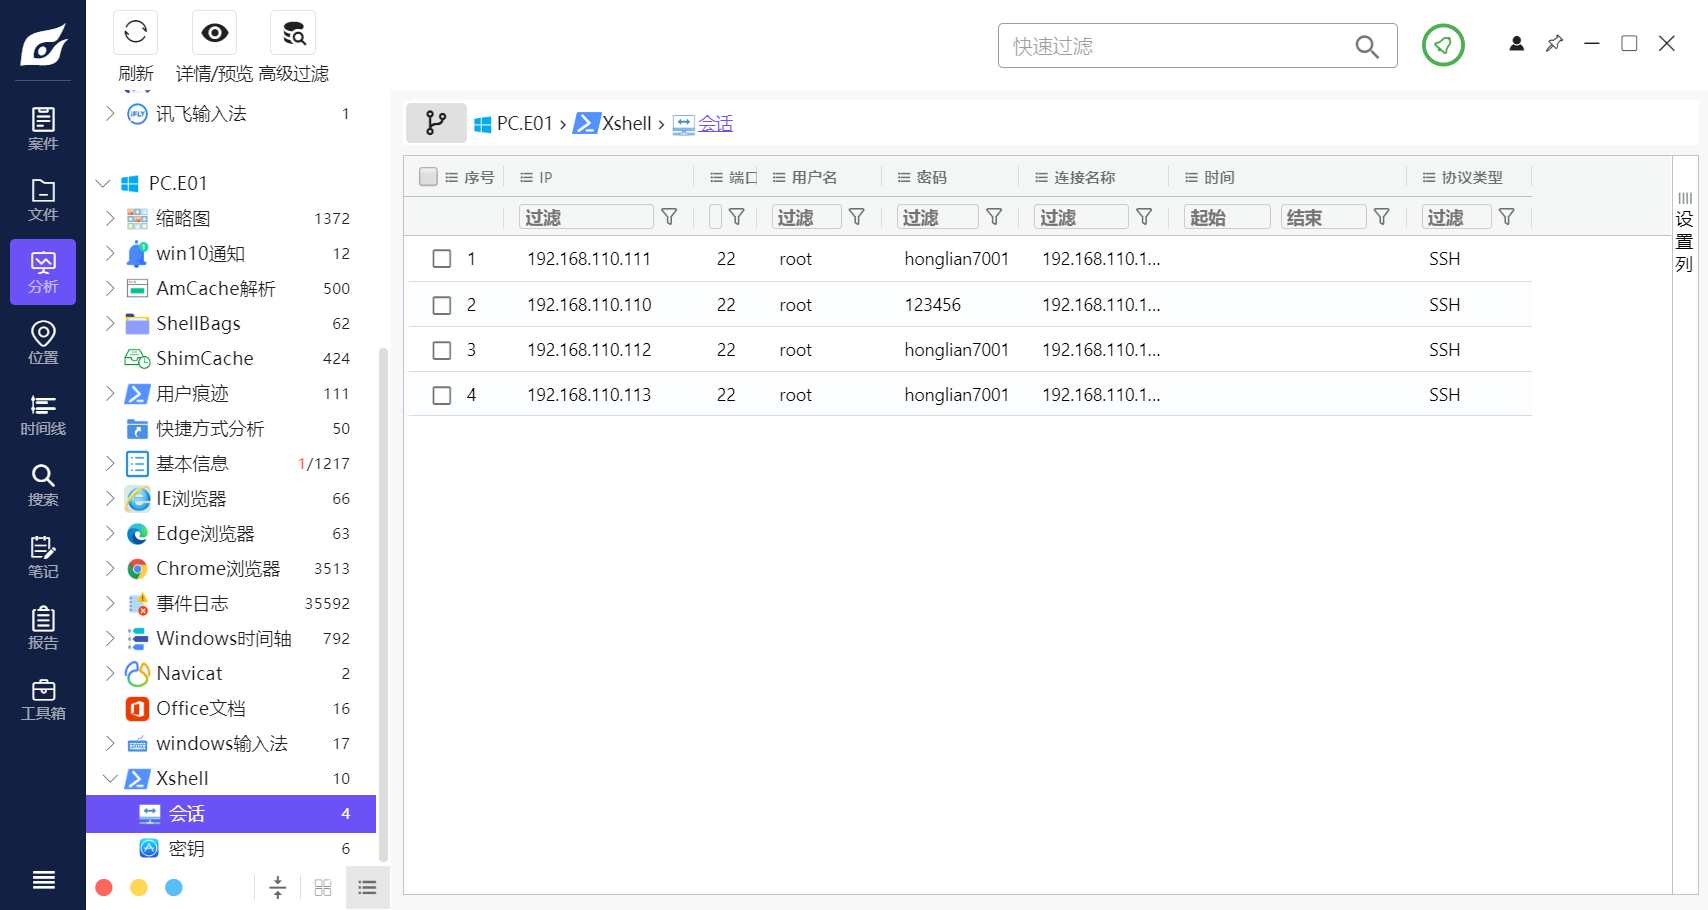This screenshot has height=910, width=1708.
Task: Click 密码 column funnel filter icon
Action: point(994,217)
